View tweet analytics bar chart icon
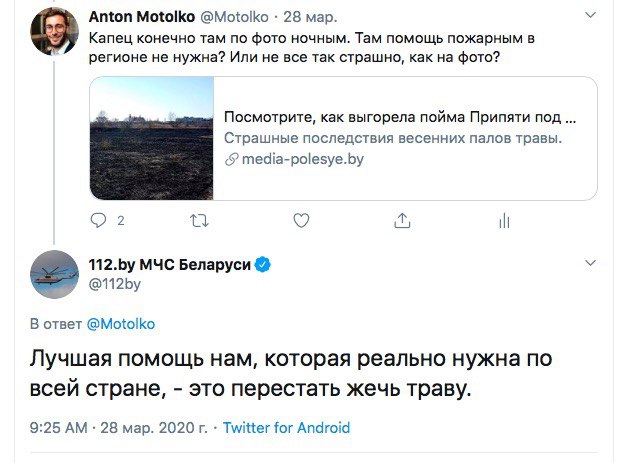Image resolution: width=632 pixels, height=463 pixels. (x=505, y=219)
